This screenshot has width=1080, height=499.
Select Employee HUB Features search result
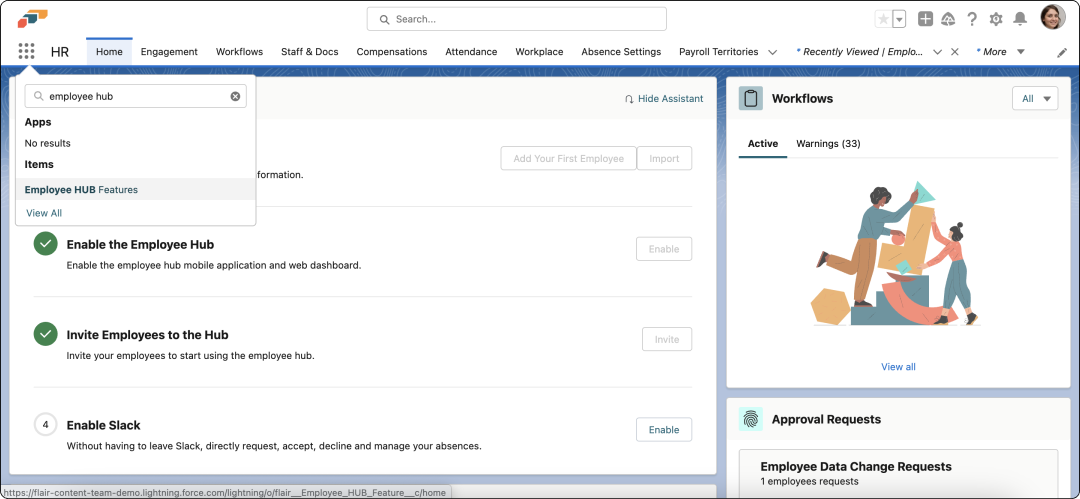82,189
